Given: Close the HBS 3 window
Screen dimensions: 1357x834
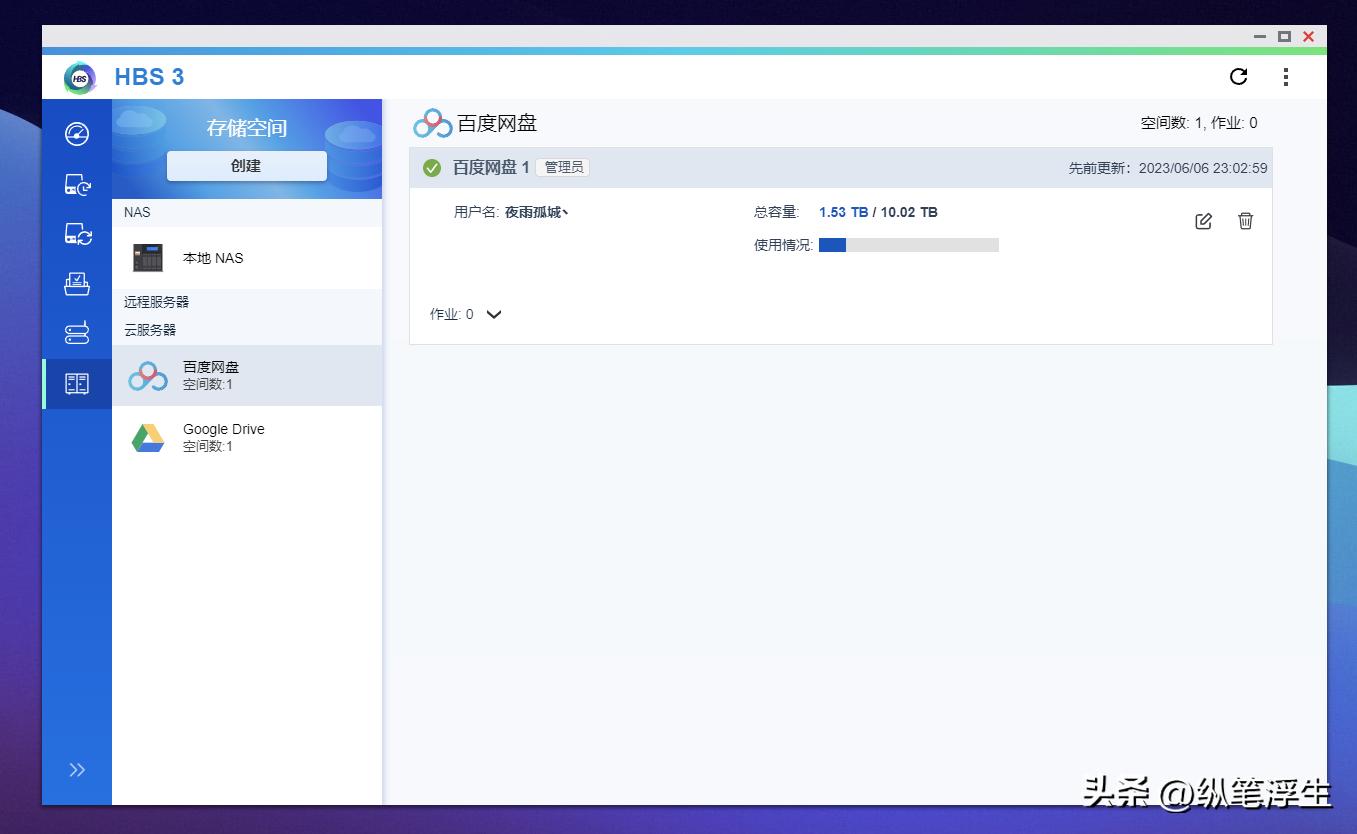Looking at the screenshot, I should coord(1308,36).
